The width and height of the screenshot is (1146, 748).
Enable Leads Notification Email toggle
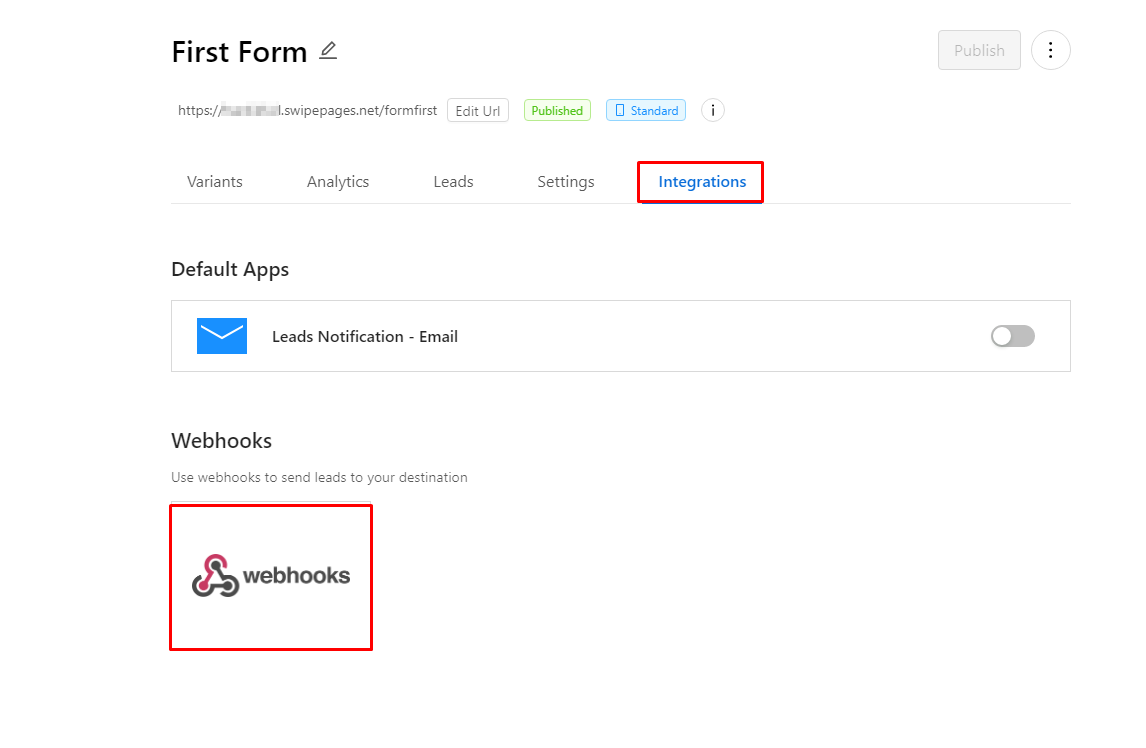click(1012, 336)
